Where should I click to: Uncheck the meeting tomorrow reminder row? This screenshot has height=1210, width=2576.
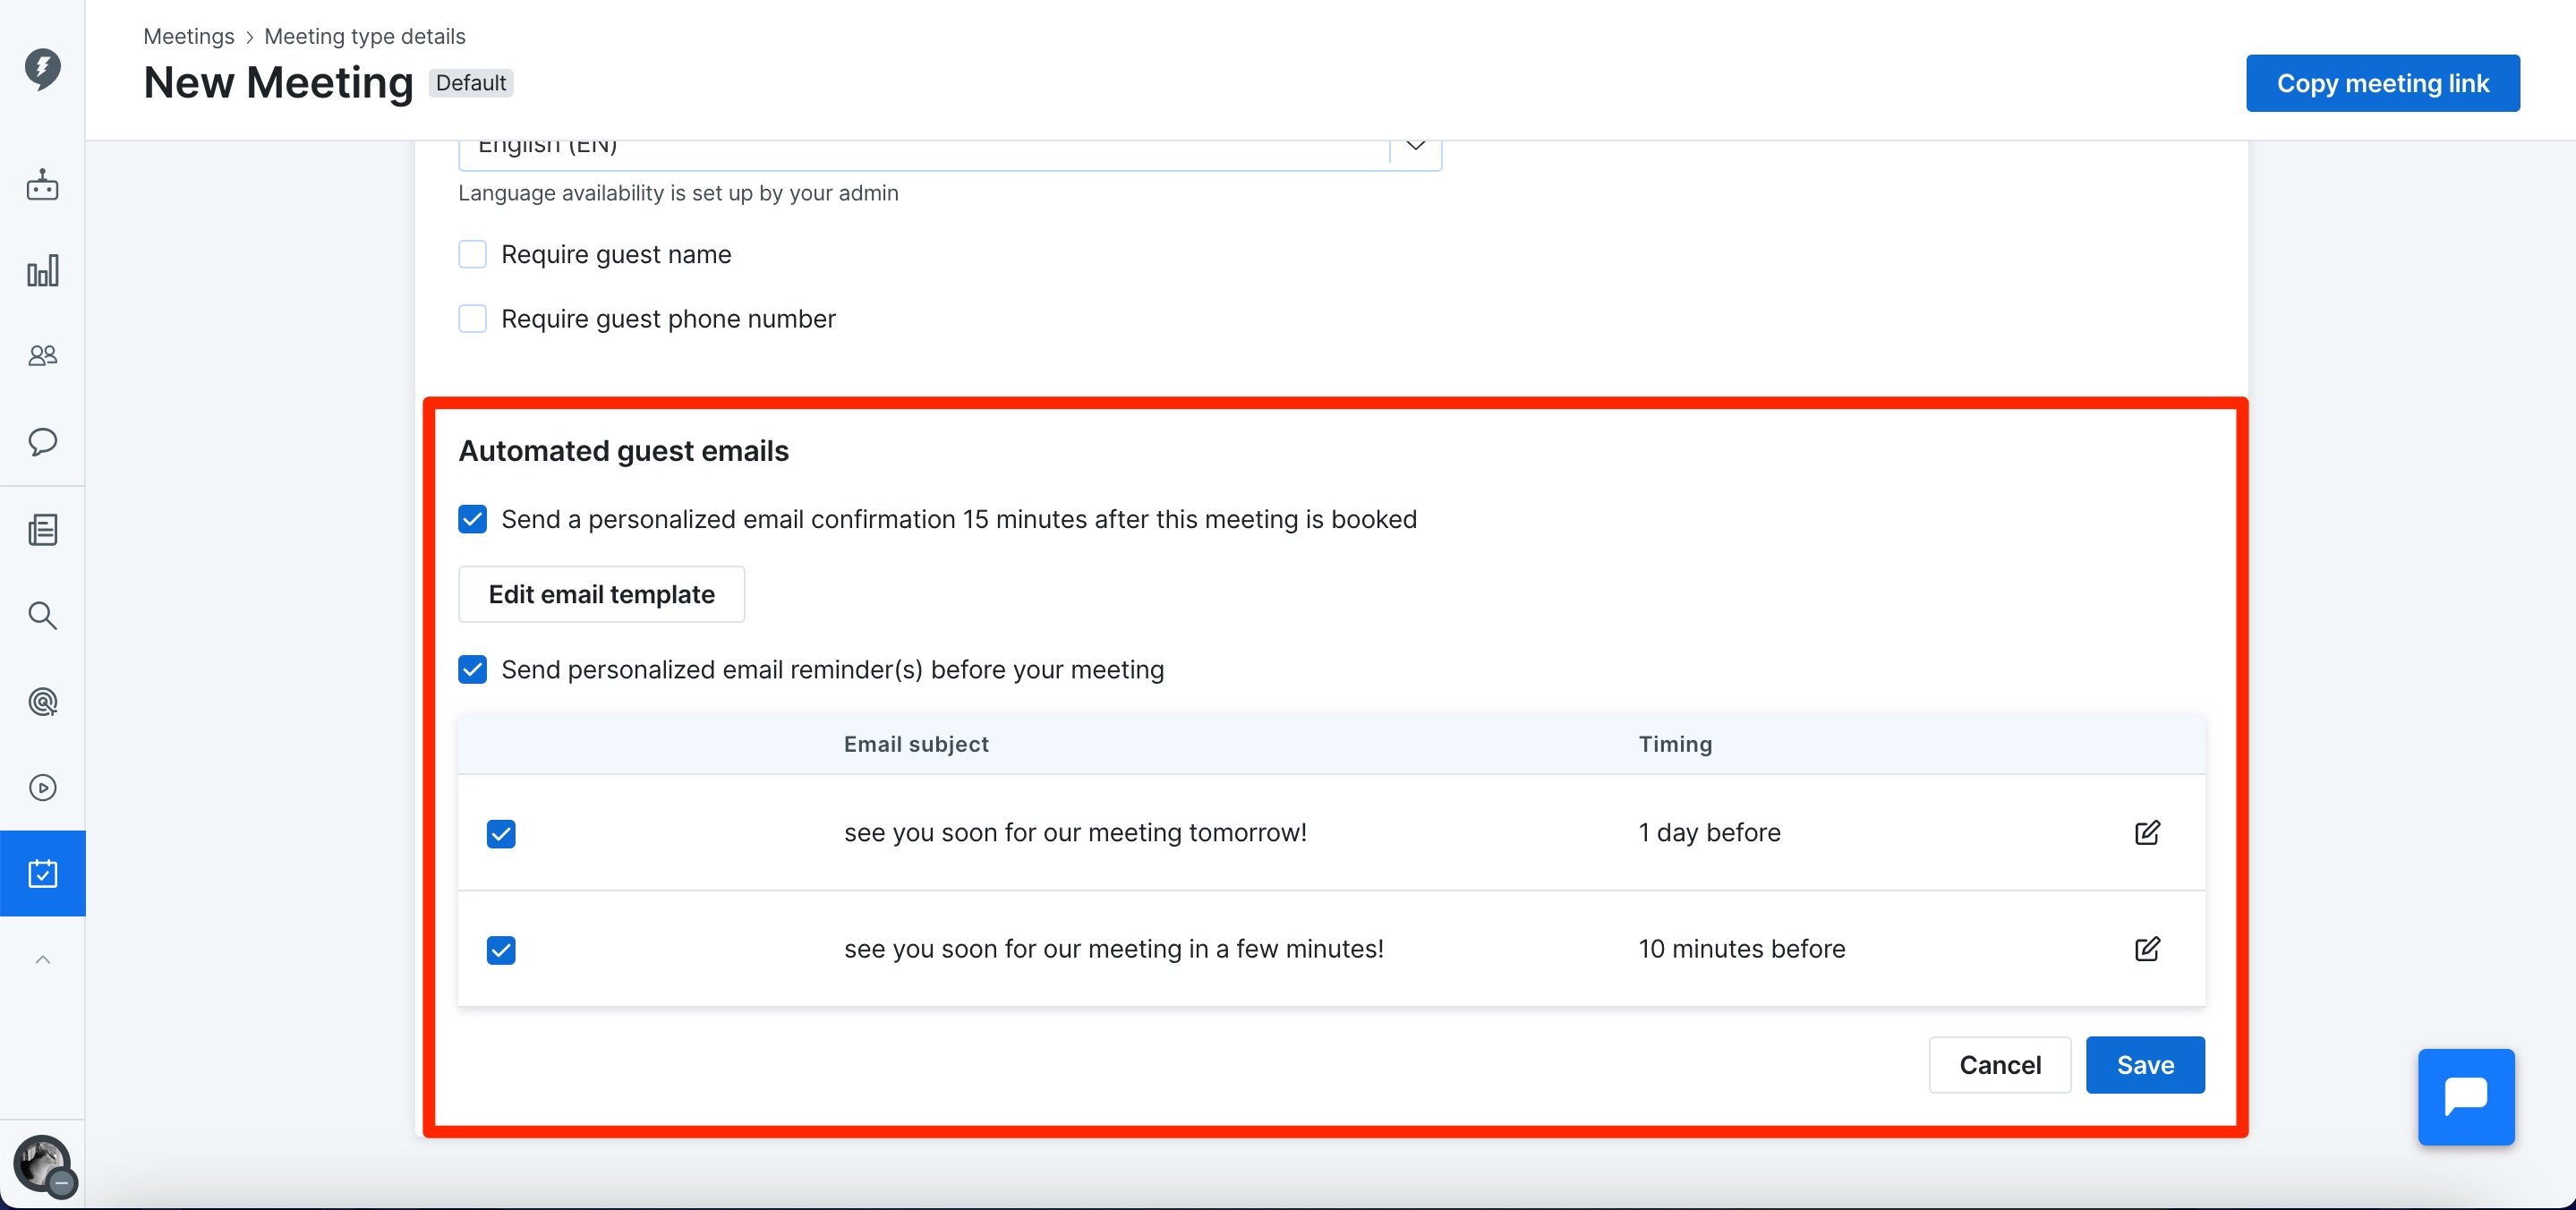click(501, 833)
